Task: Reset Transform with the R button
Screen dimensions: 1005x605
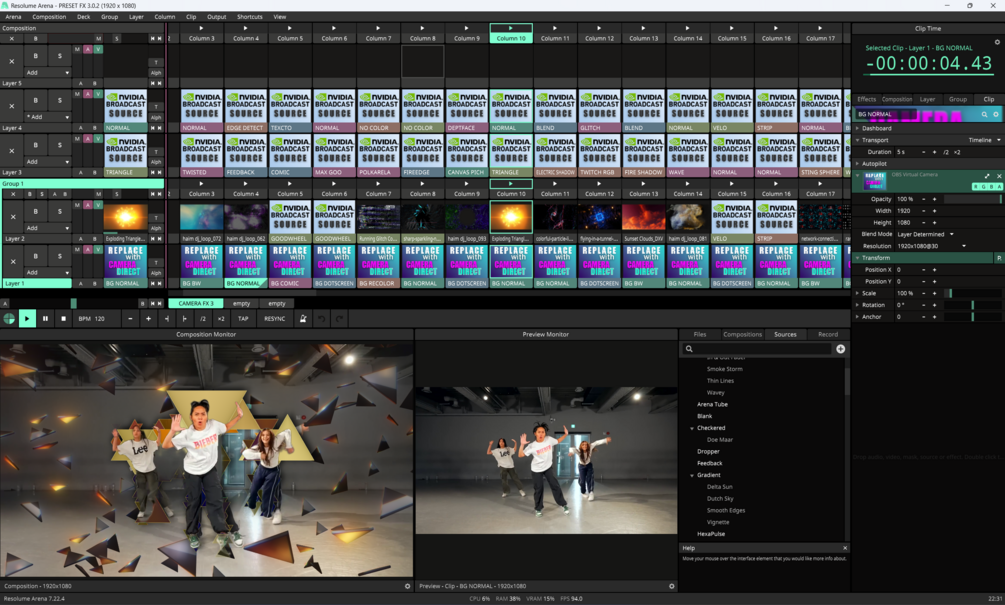Action: (999, 258)
